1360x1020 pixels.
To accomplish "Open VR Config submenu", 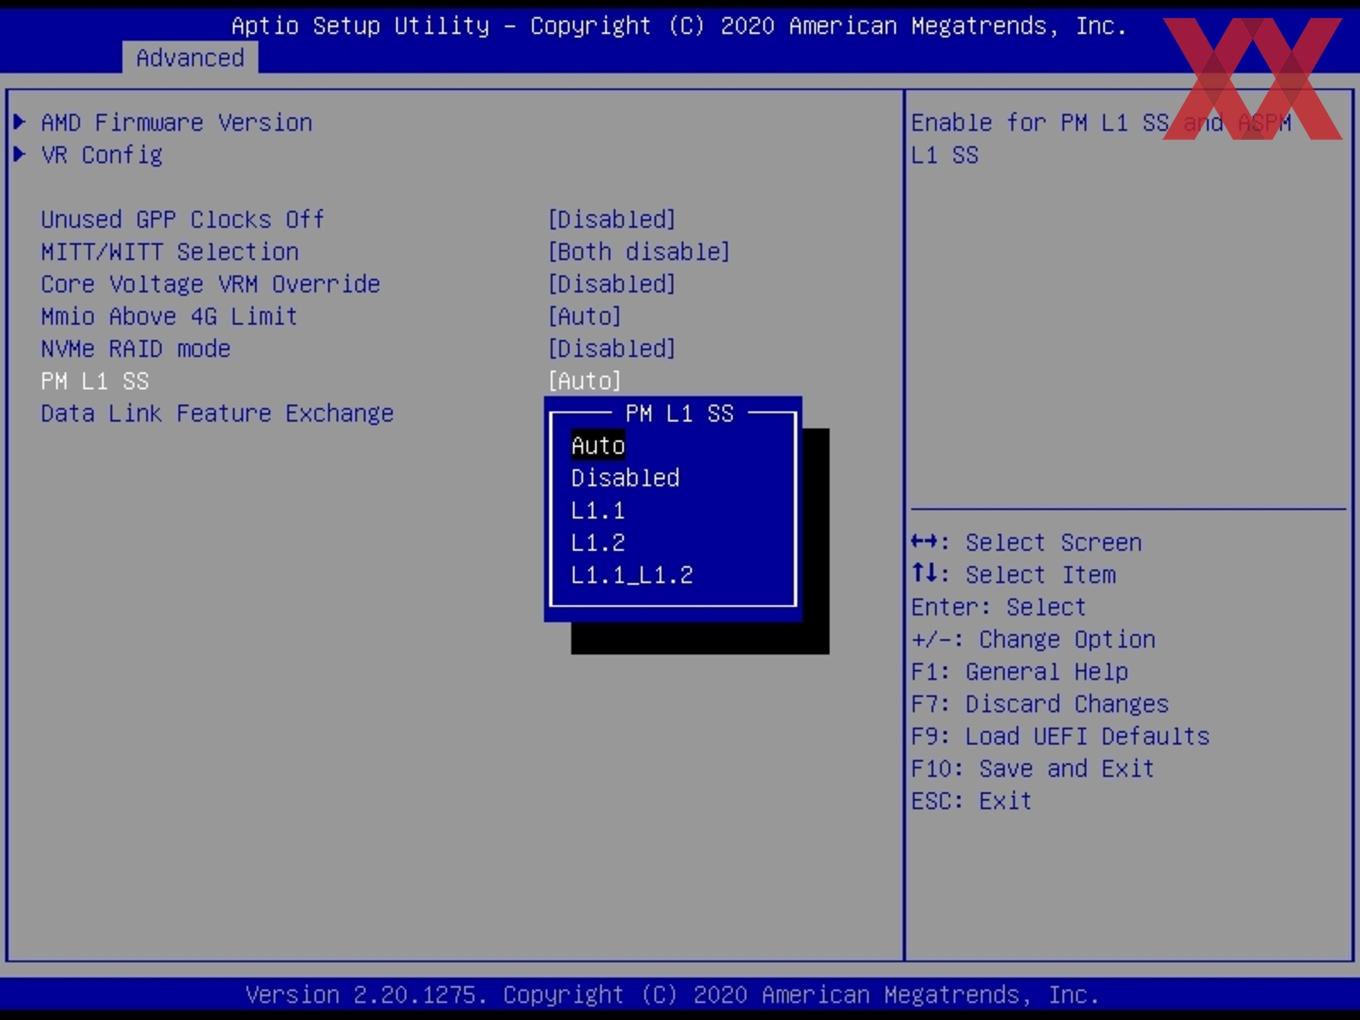I will (x=102, y=155).
